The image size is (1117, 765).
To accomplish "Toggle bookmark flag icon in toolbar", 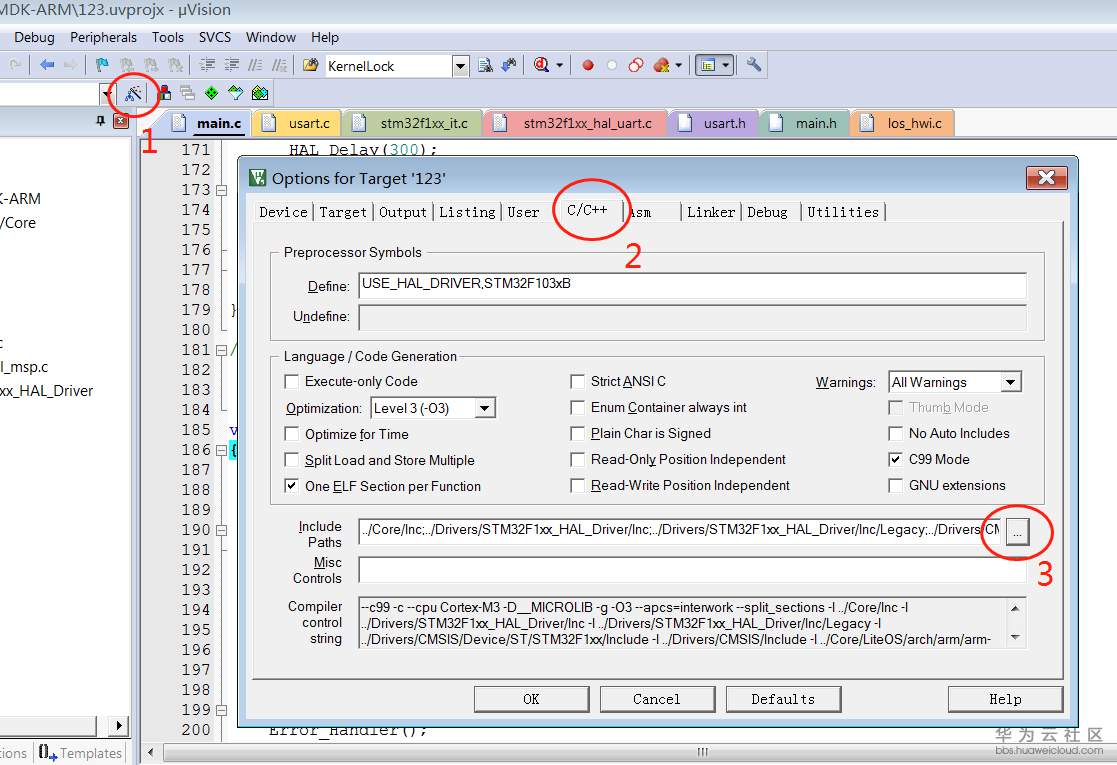I will 102,66.
